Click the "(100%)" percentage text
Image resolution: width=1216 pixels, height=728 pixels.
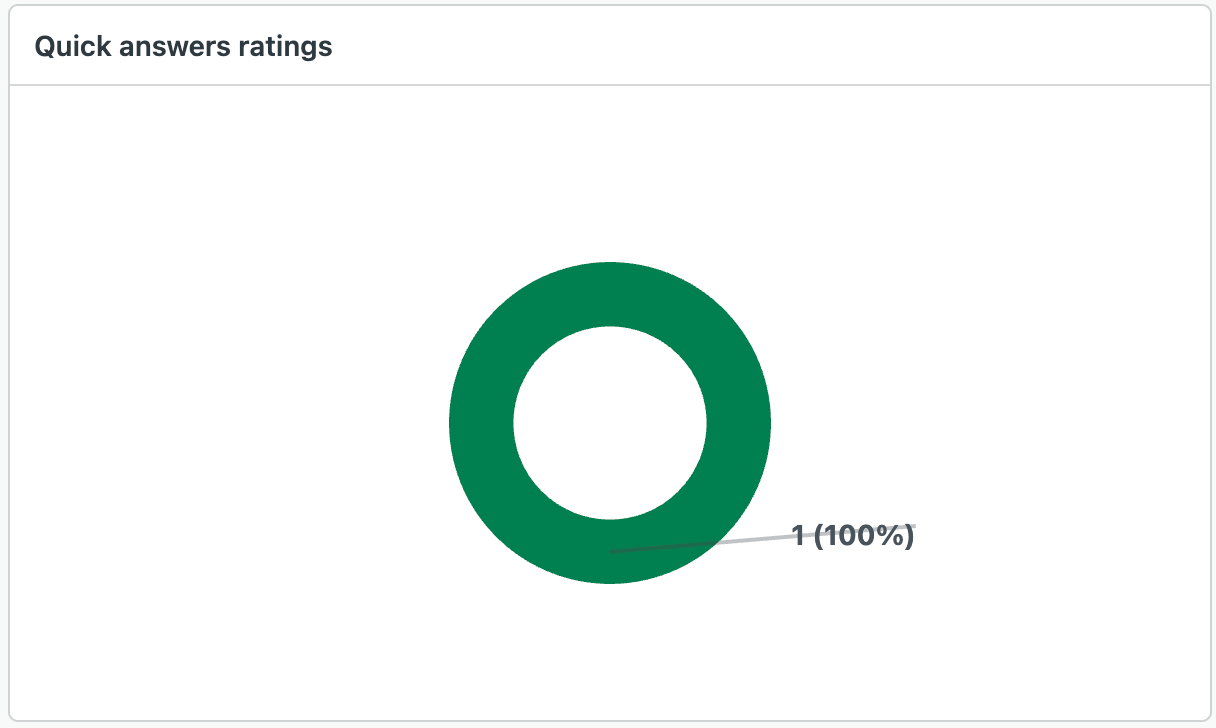(x=864, y=537)
